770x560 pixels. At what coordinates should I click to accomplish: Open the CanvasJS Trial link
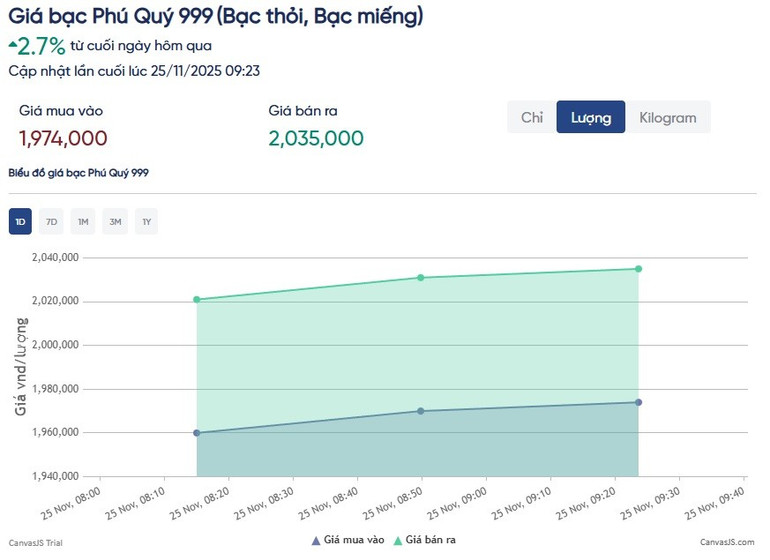tap(34, 541)
